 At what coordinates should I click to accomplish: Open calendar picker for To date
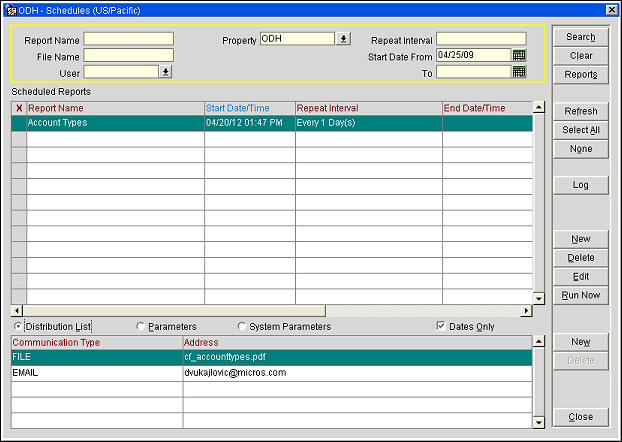(x=519, y=72)
